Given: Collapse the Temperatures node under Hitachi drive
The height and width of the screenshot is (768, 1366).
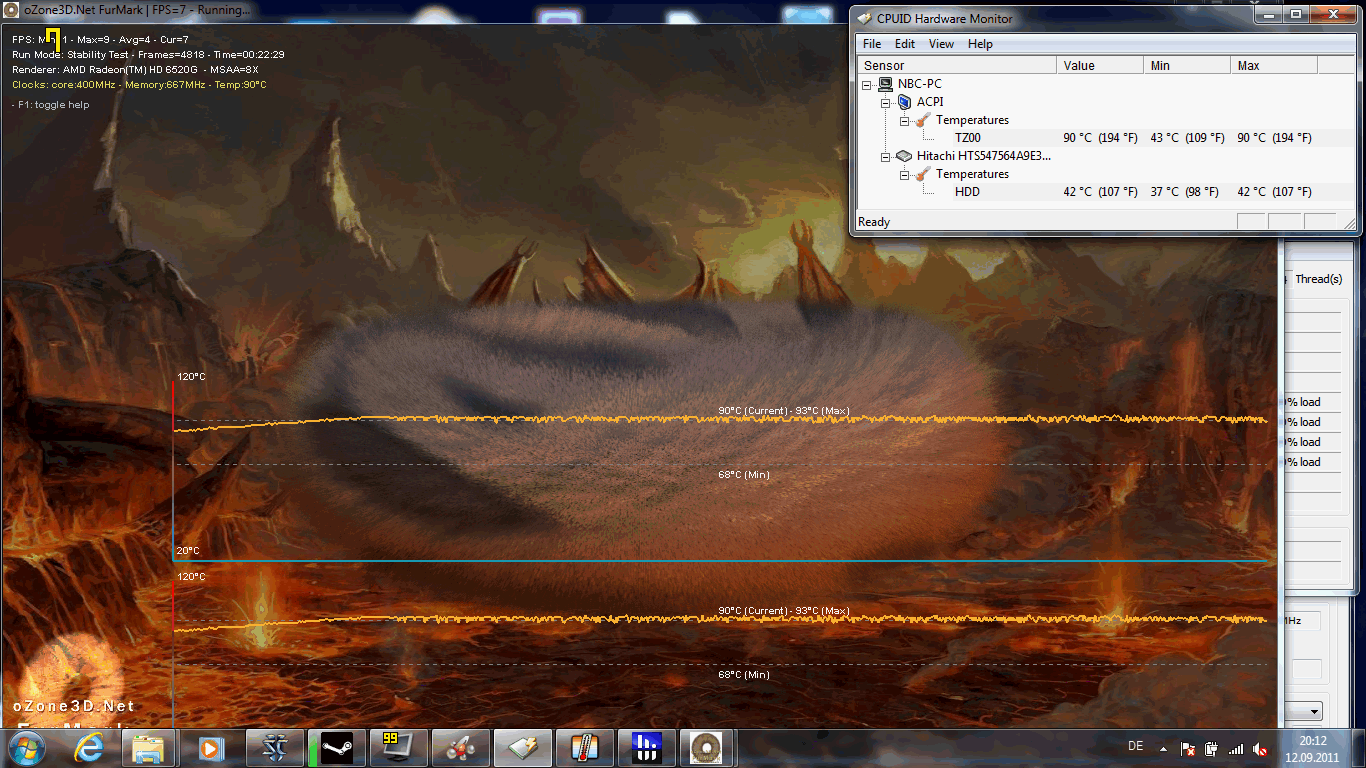Looking at the screenshot, I should (905, 174).
